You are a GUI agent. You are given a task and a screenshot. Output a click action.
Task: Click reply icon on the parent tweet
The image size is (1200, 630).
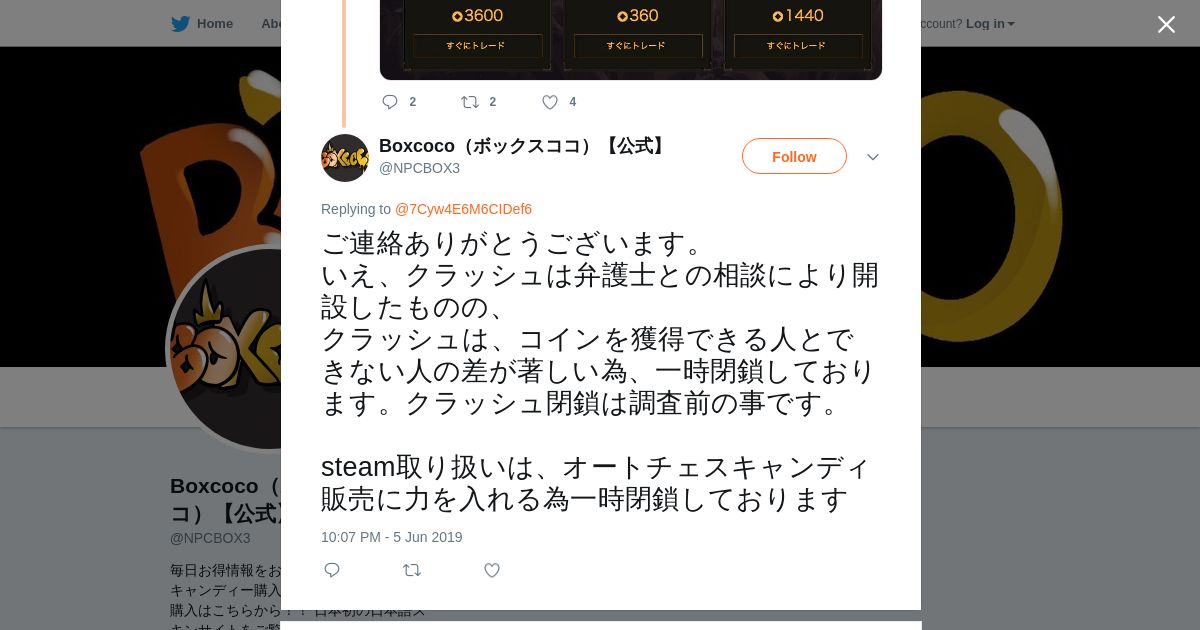point(390,102)
